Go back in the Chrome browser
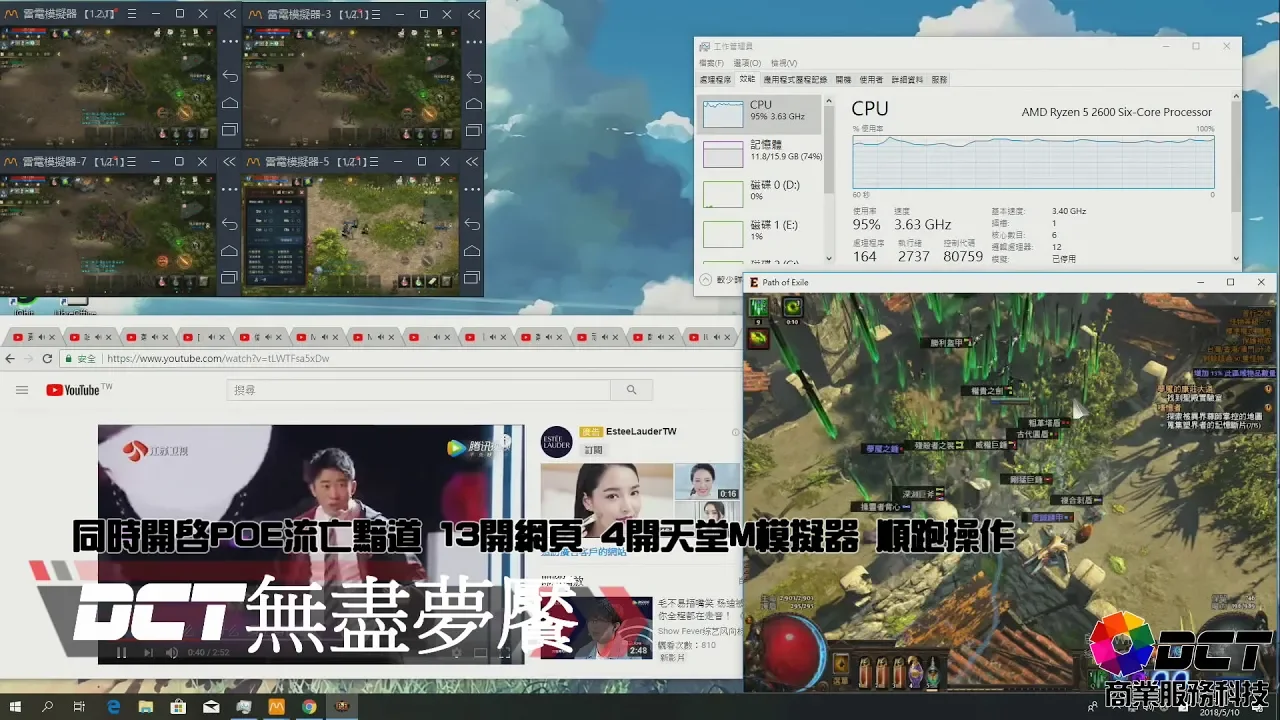Viewport: 1280px width, 720px height. (x=10, y=359)
